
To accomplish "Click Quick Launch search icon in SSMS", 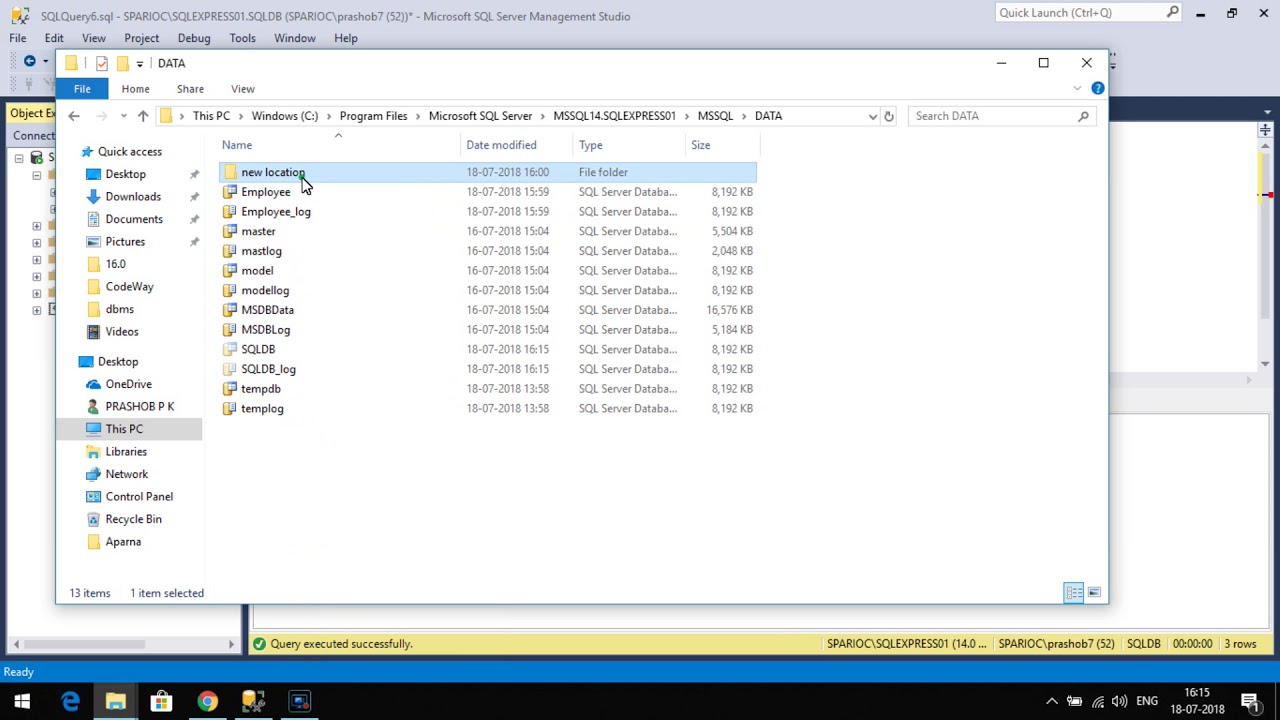I will (x=1173, y=13).
